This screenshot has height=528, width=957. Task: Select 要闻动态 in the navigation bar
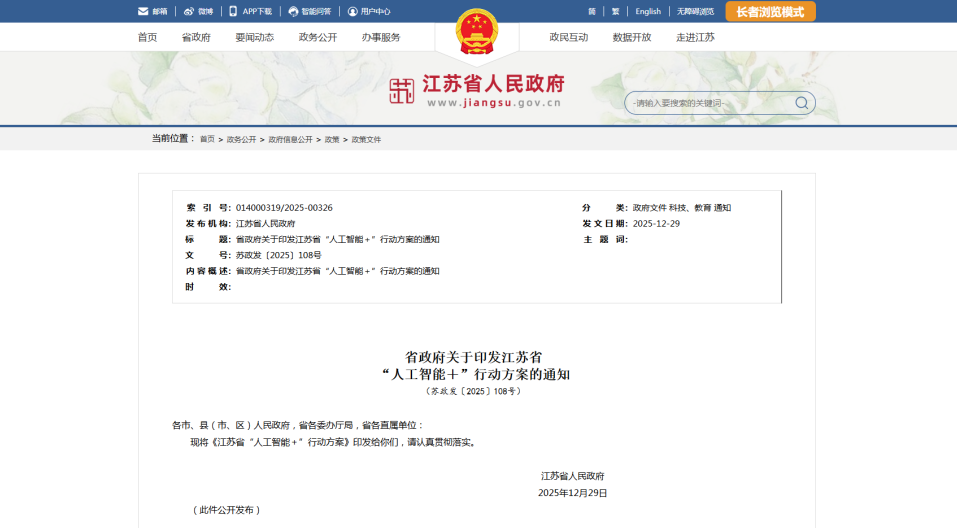254,37
